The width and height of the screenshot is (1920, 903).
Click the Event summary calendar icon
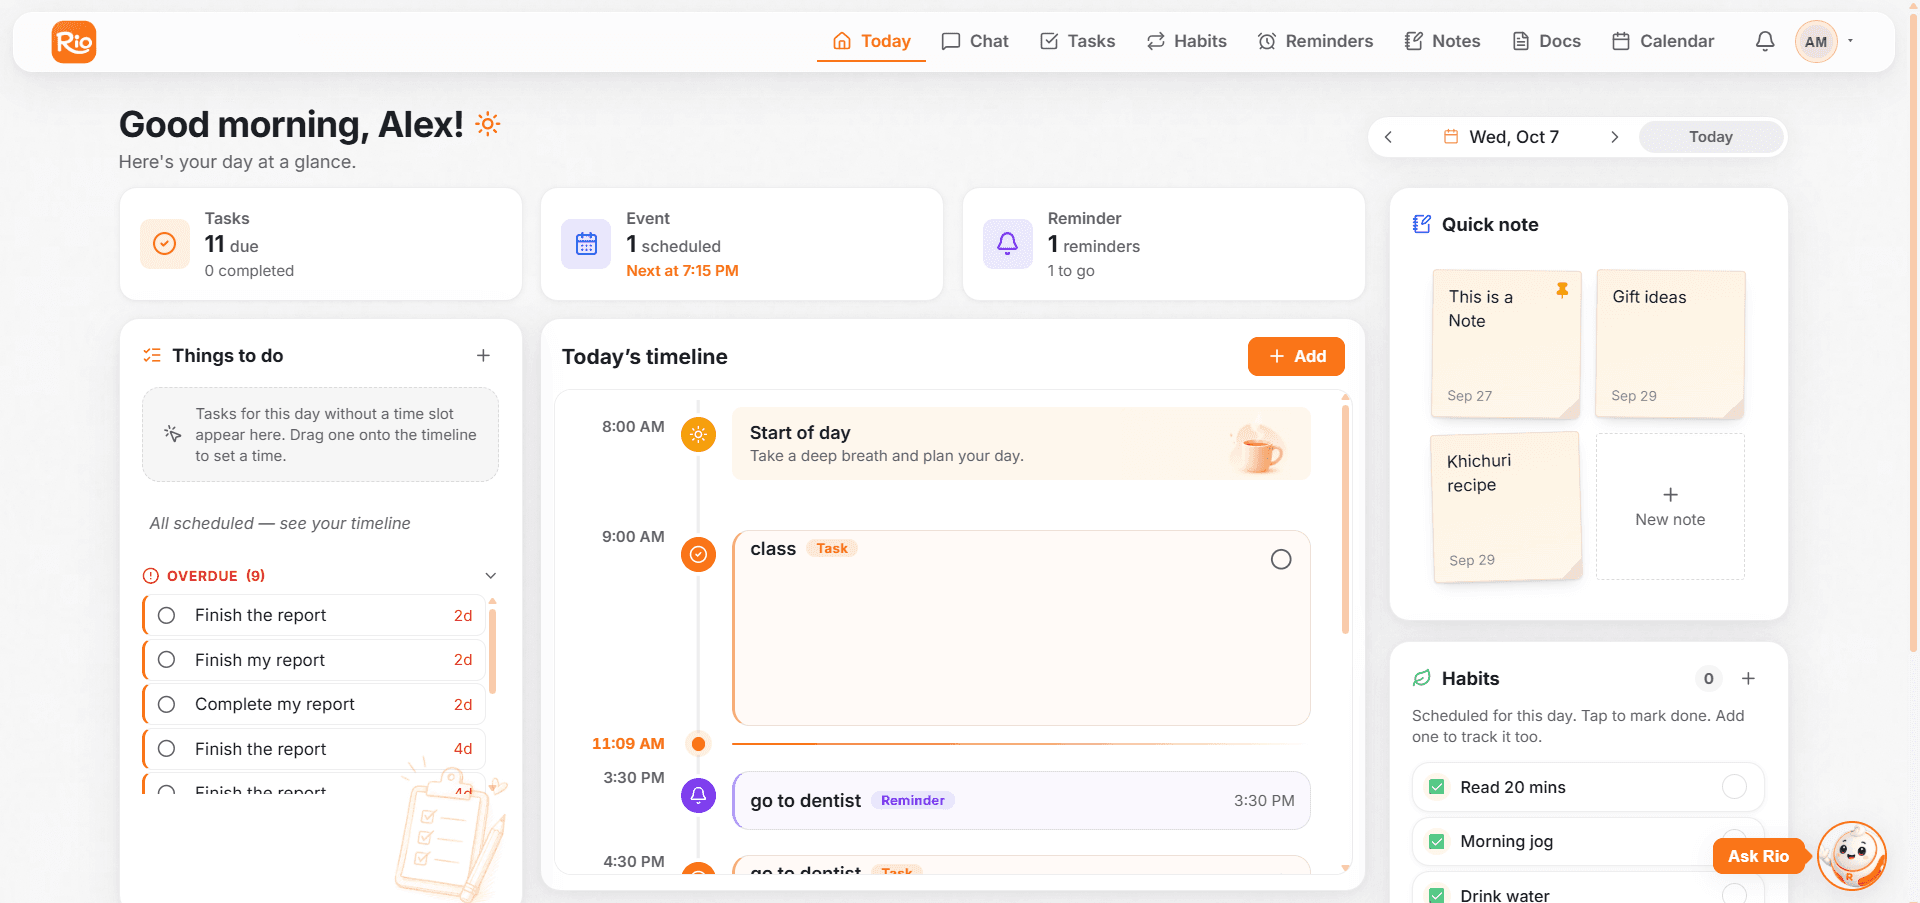(x=586, y=244)
